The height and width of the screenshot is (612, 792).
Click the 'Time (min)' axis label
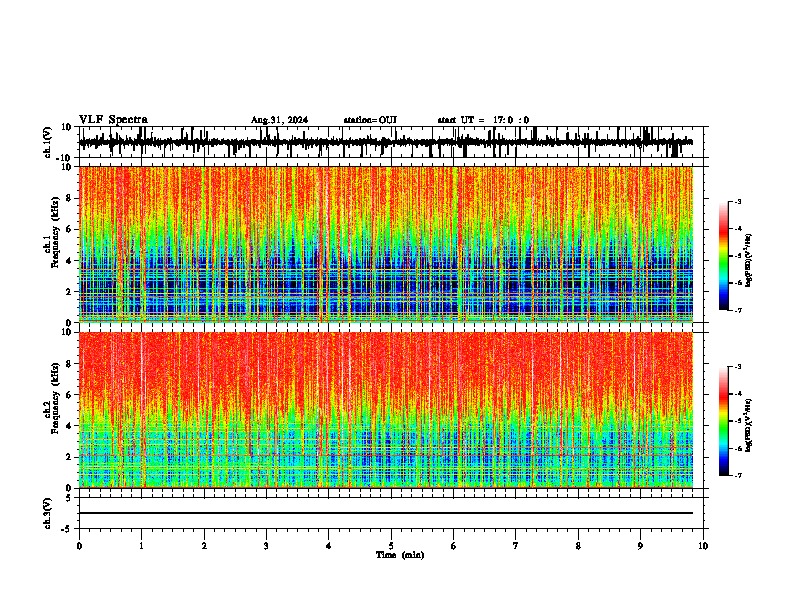pyautogui.click(x=400, y=555)
